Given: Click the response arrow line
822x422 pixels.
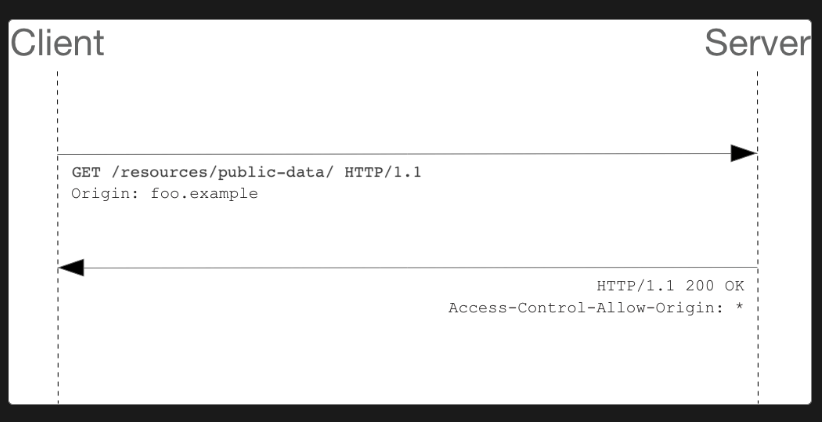Looking at the screenshot, I should (x=420, y=268).
